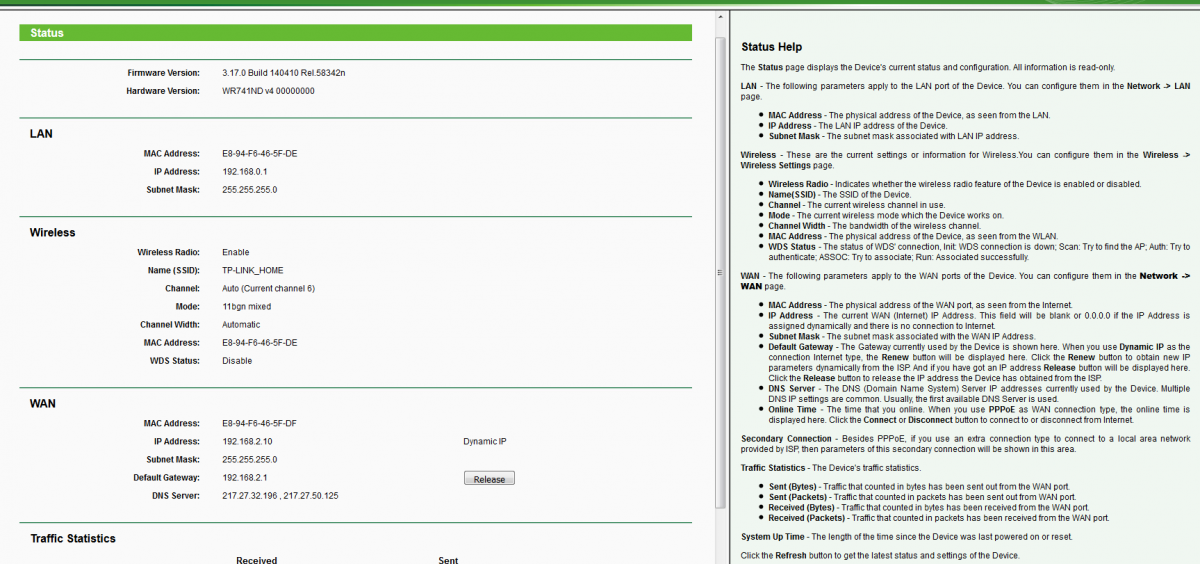Click the Dynamic IP connection type text

(x=485, y=441)
